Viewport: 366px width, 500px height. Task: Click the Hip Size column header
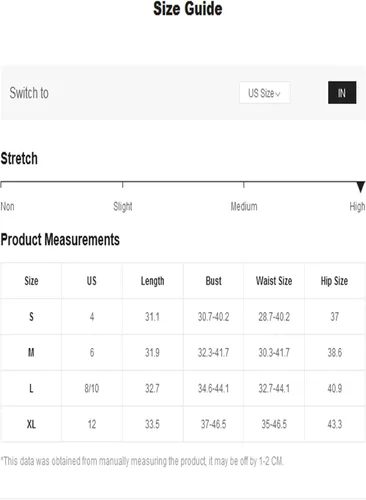click(334, 281)
